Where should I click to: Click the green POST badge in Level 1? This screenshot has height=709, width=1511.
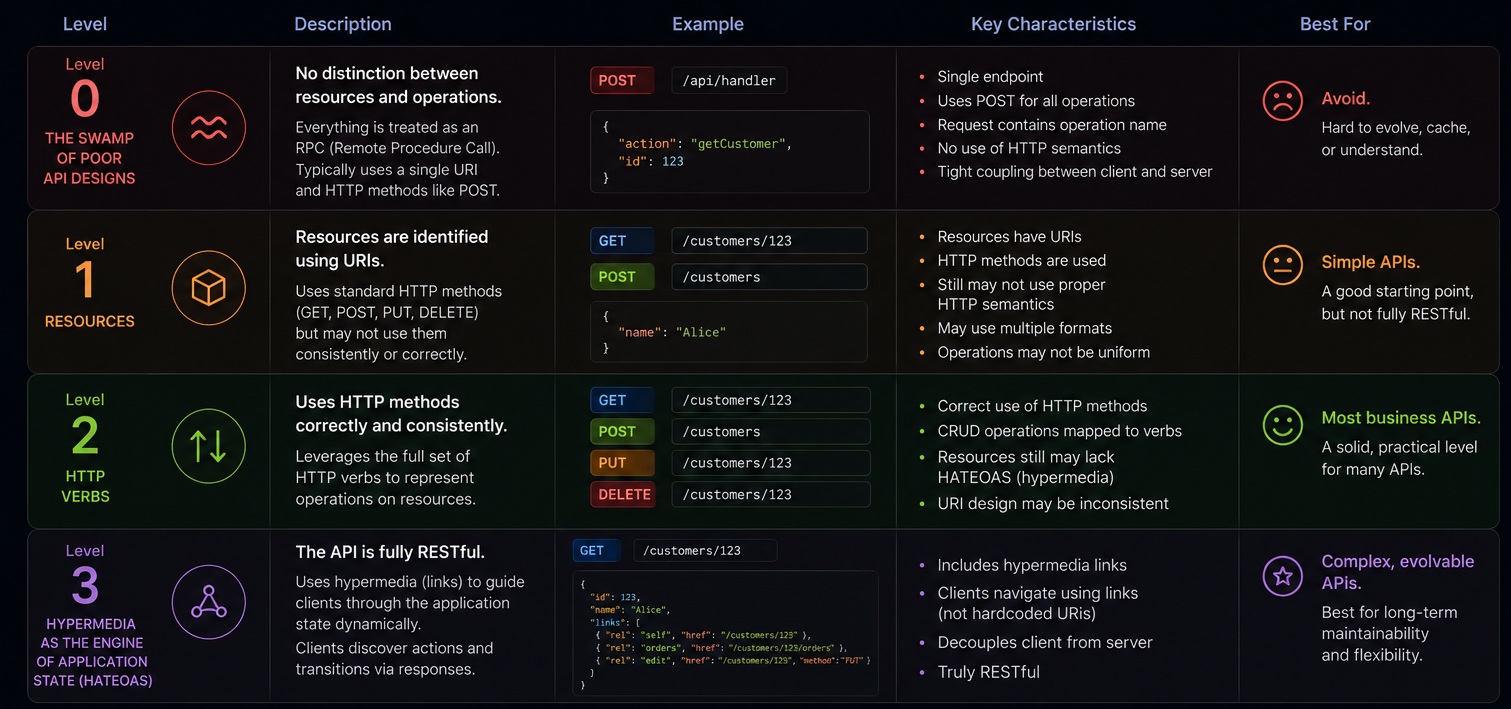[622, 277]
